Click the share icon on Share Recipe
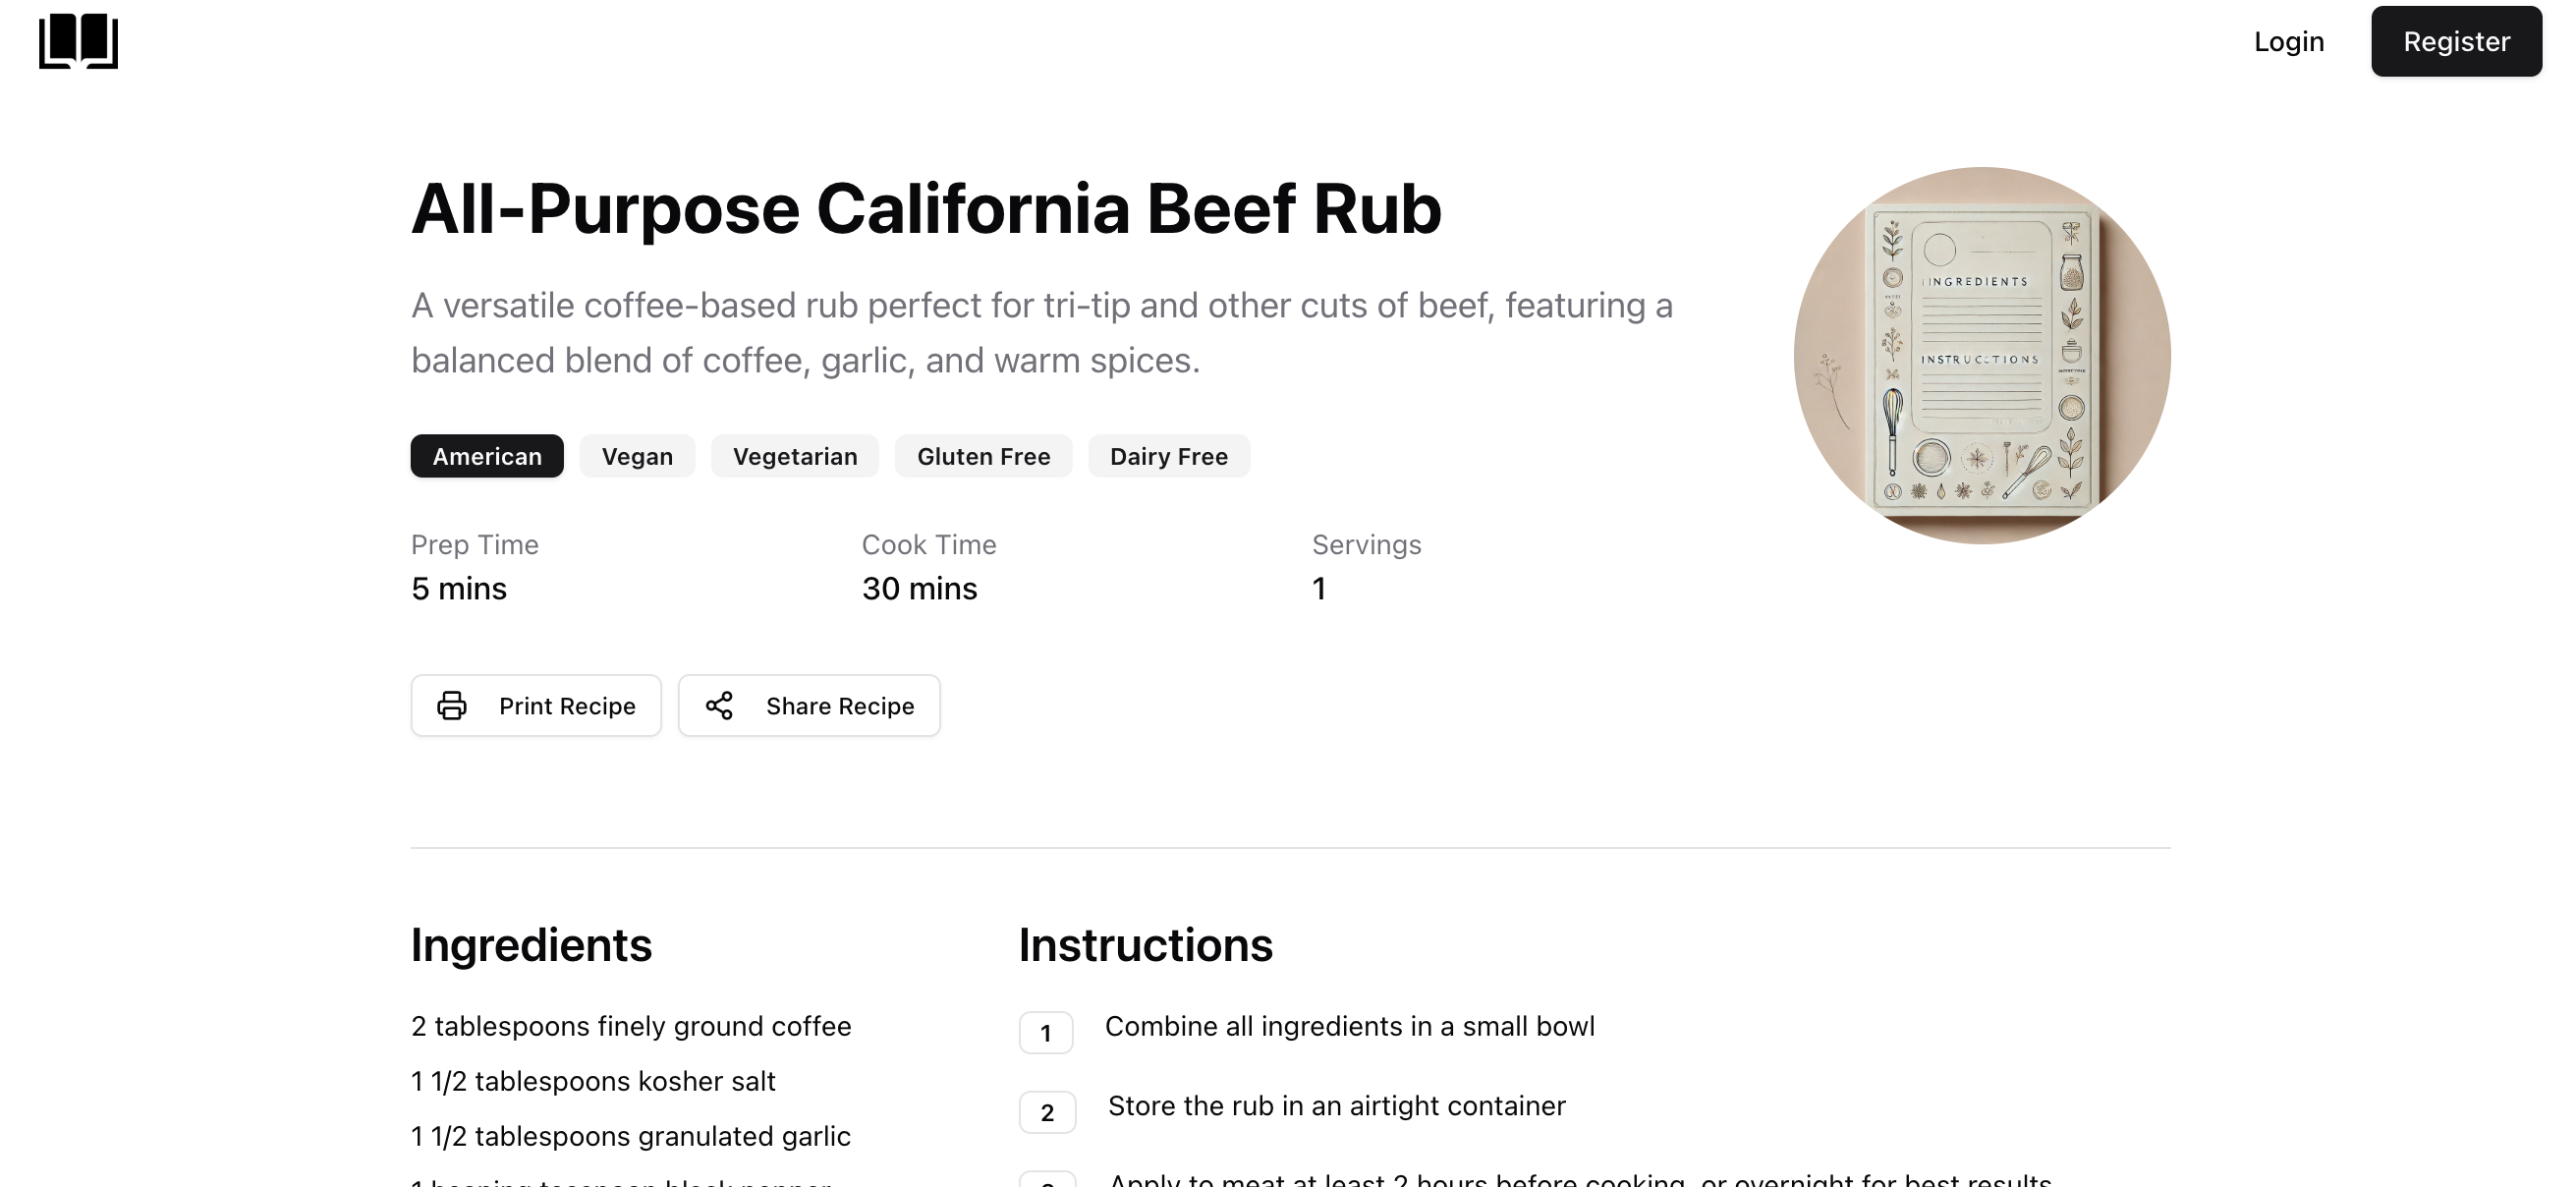Image resolution: width=2576 pixels, height=1187 pixels. (719, 705)
